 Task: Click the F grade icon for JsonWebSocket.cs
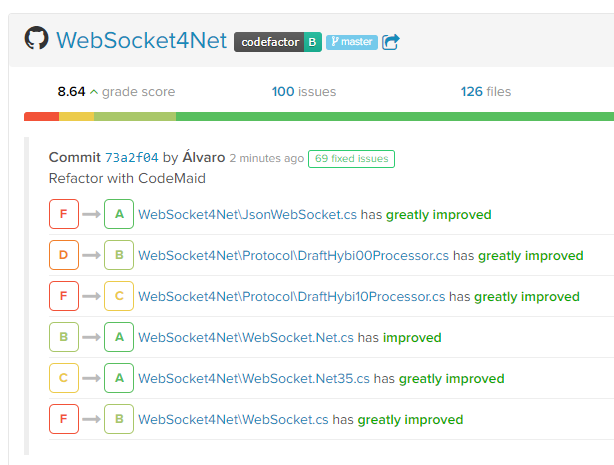[x=64, y=214]
